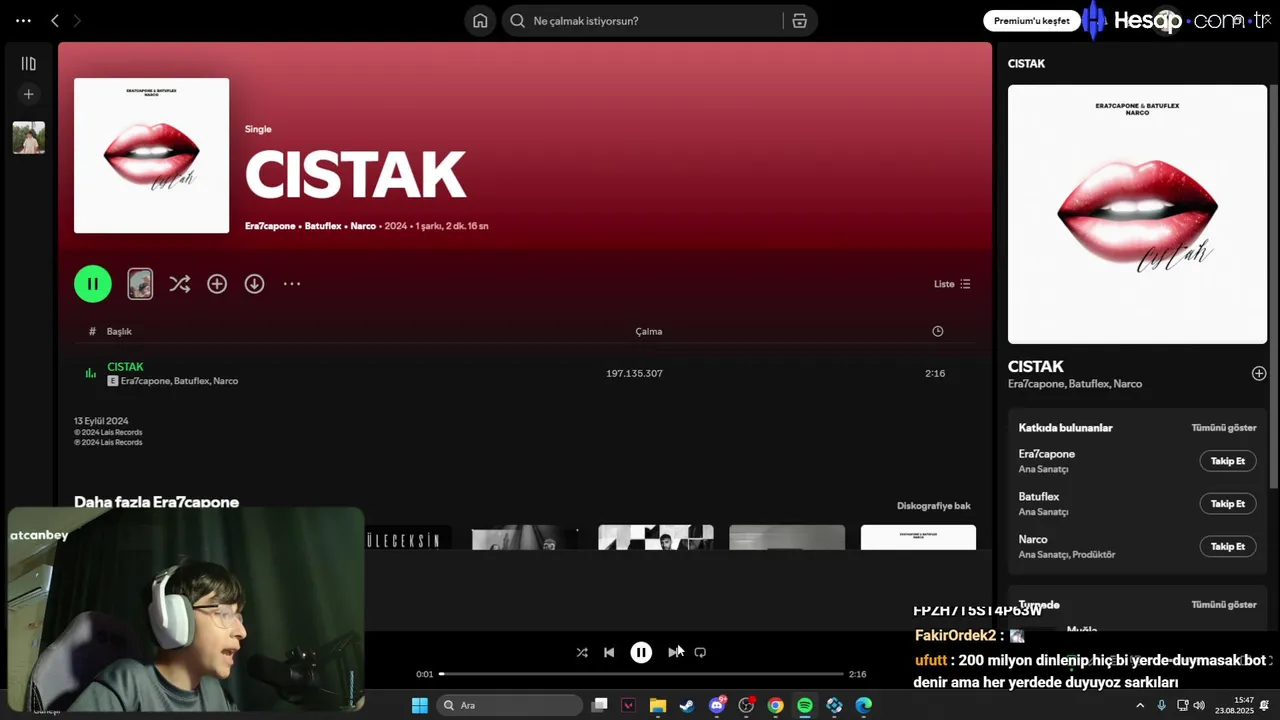Open Task View on the taskbar

pyautogui.click(x=599, y=705)
